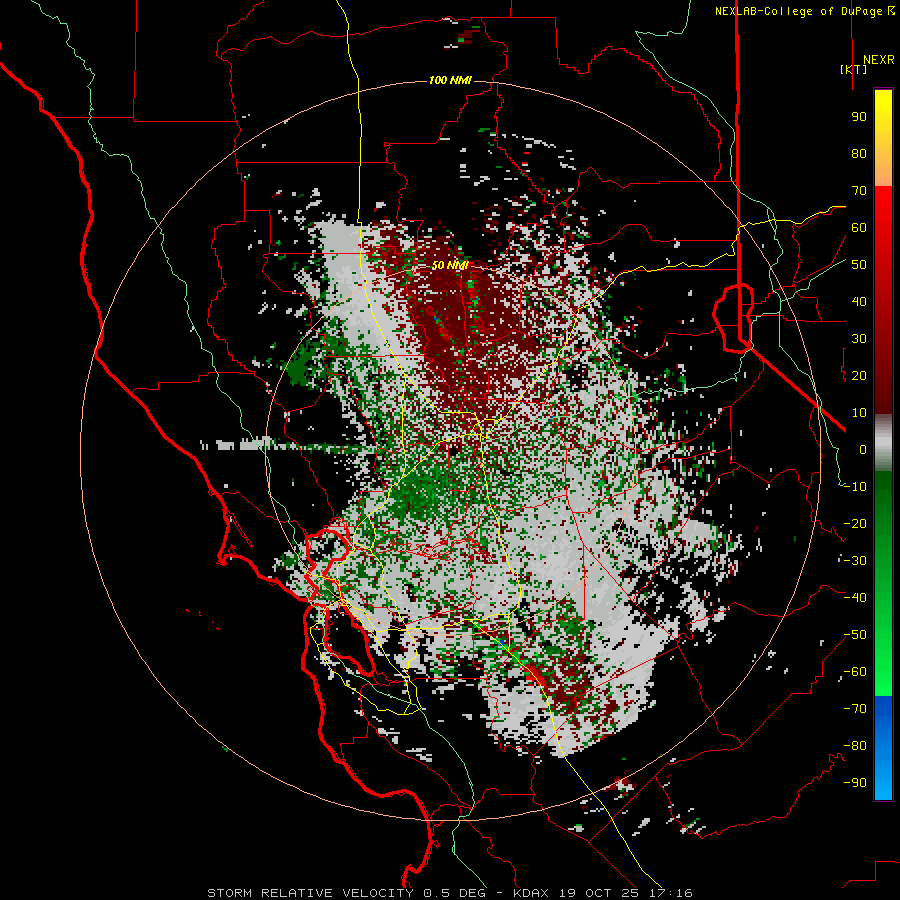This screenshot has height=900, width=900.
Task: Click the -50 scale value
Action: (x=855, y=635)
